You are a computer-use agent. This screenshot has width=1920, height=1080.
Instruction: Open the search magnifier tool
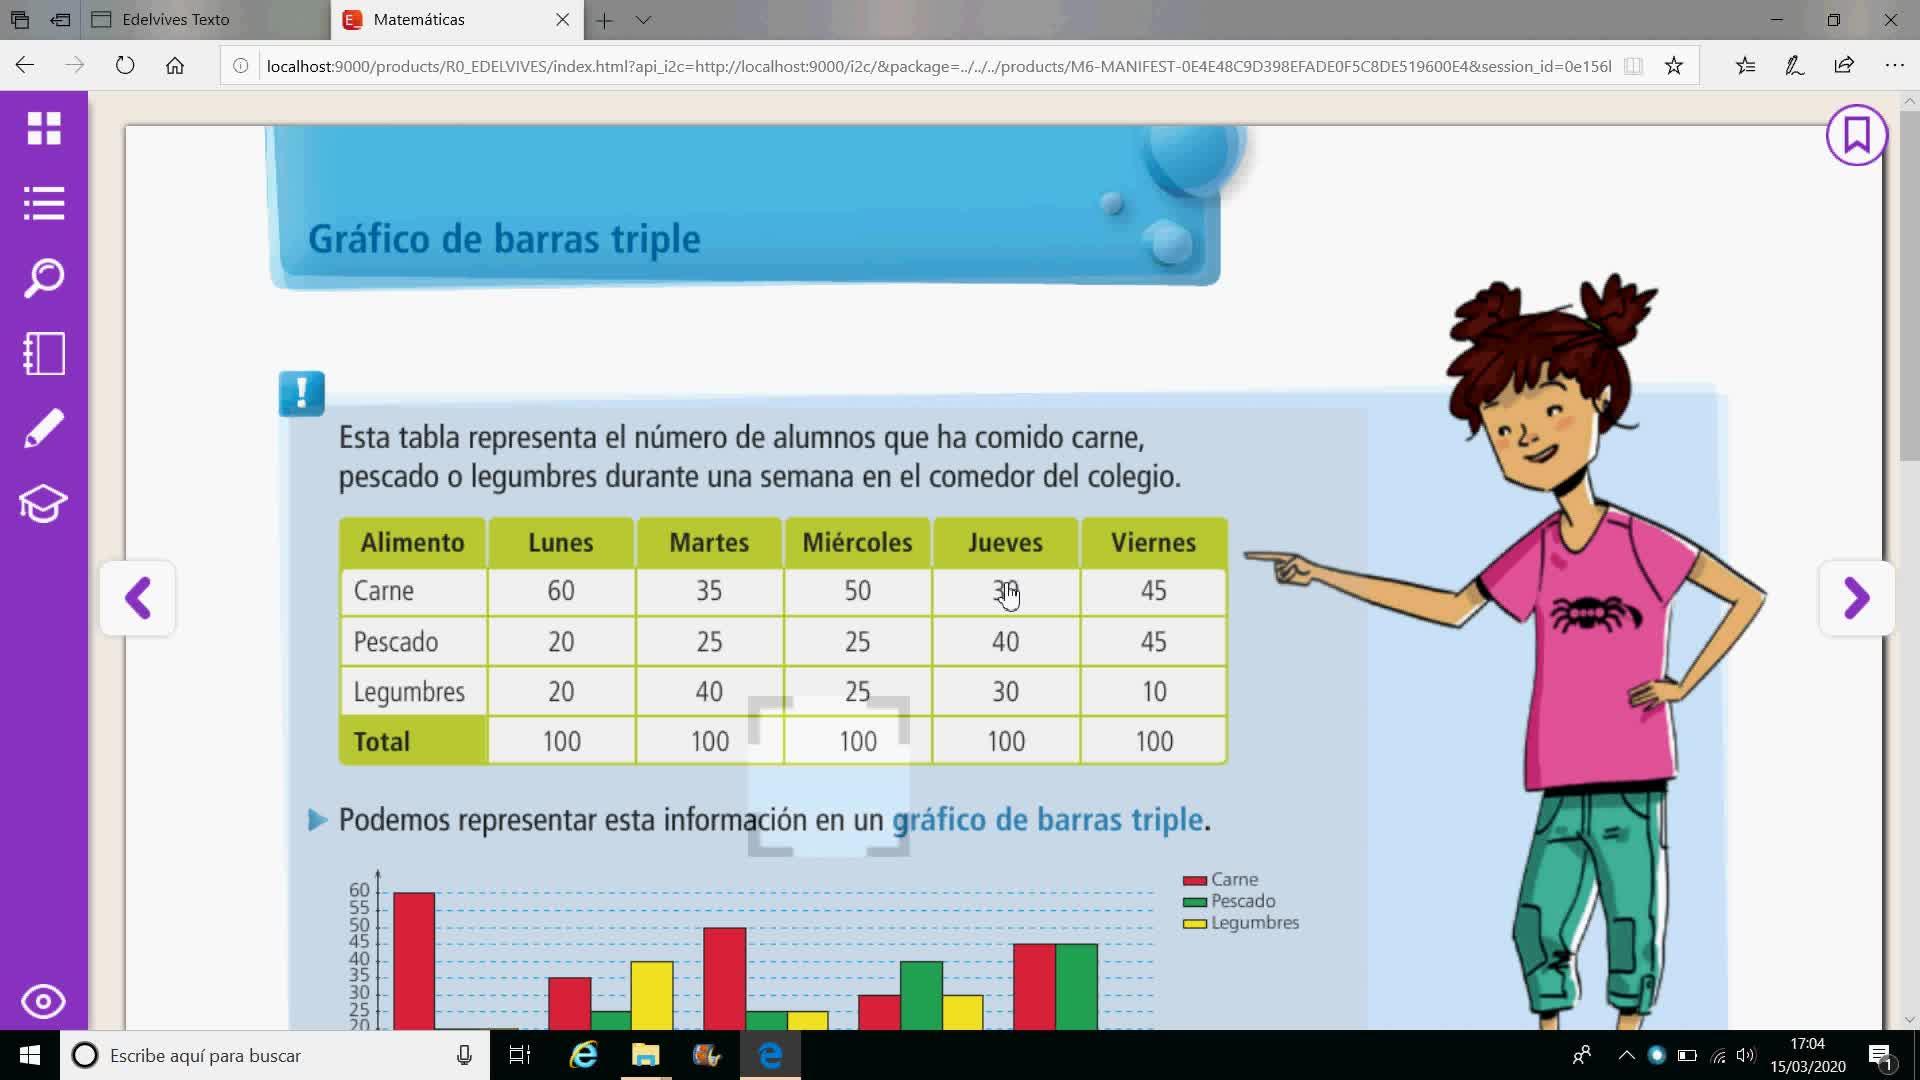44,278
